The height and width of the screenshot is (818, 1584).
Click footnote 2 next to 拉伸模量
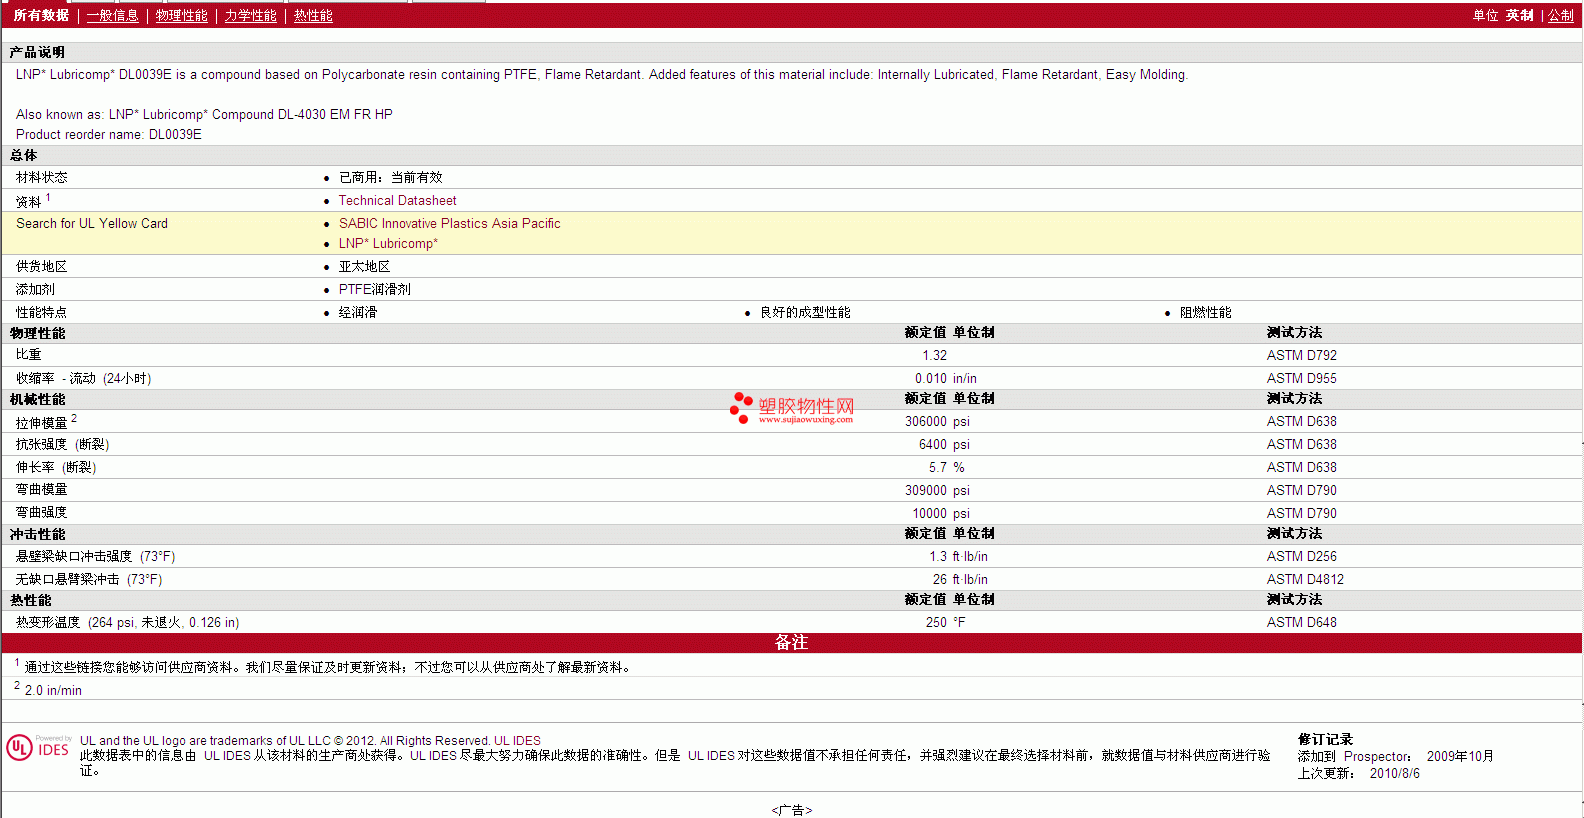tap(74, 419)
